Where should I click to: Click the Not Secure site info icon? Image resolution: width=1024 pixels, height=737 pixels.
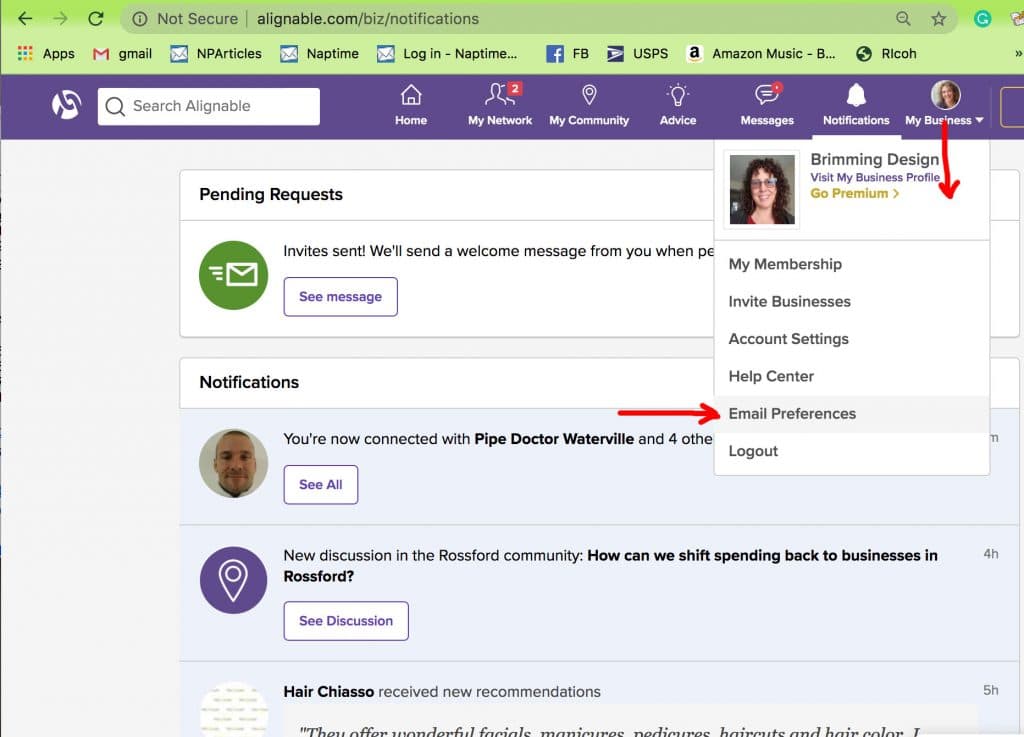tap(140, 19)
